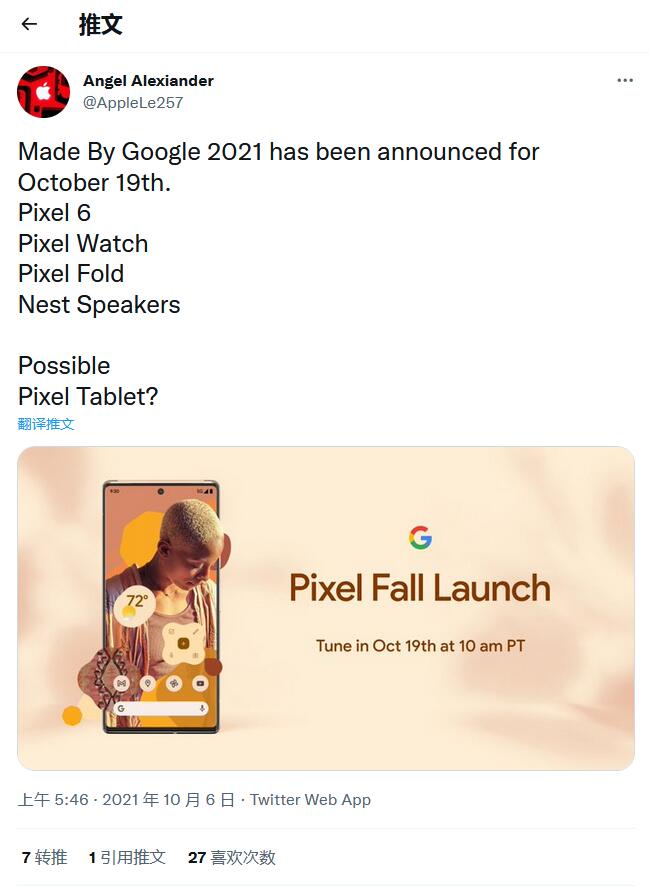Click the YouTube icon on the pictured phone

pyautogui.click(x=200, y=683)
